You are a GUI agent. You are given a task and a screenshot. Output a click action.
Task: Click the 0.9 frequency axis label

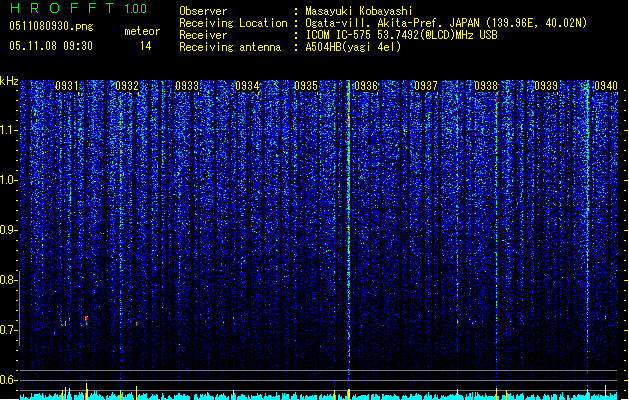[9, 230]
